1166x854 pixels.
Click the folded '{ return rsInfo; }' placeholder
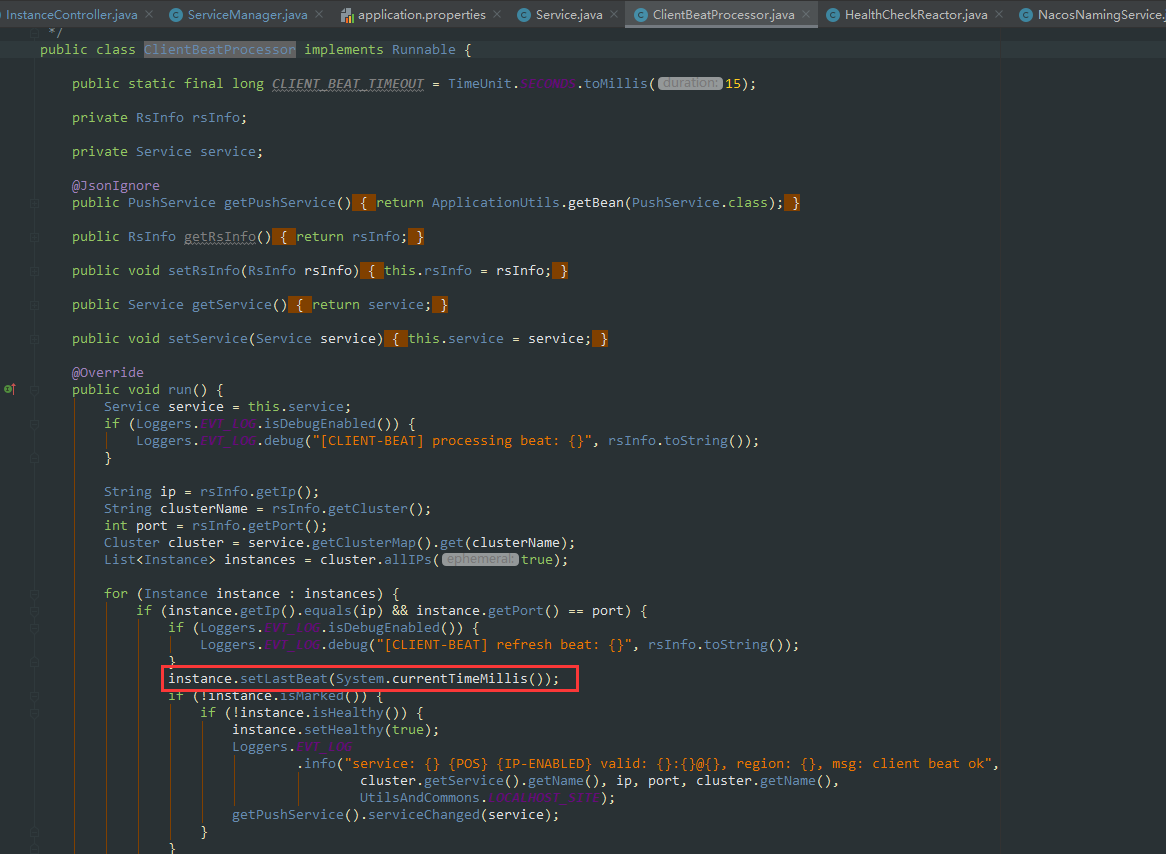[347, 237]
